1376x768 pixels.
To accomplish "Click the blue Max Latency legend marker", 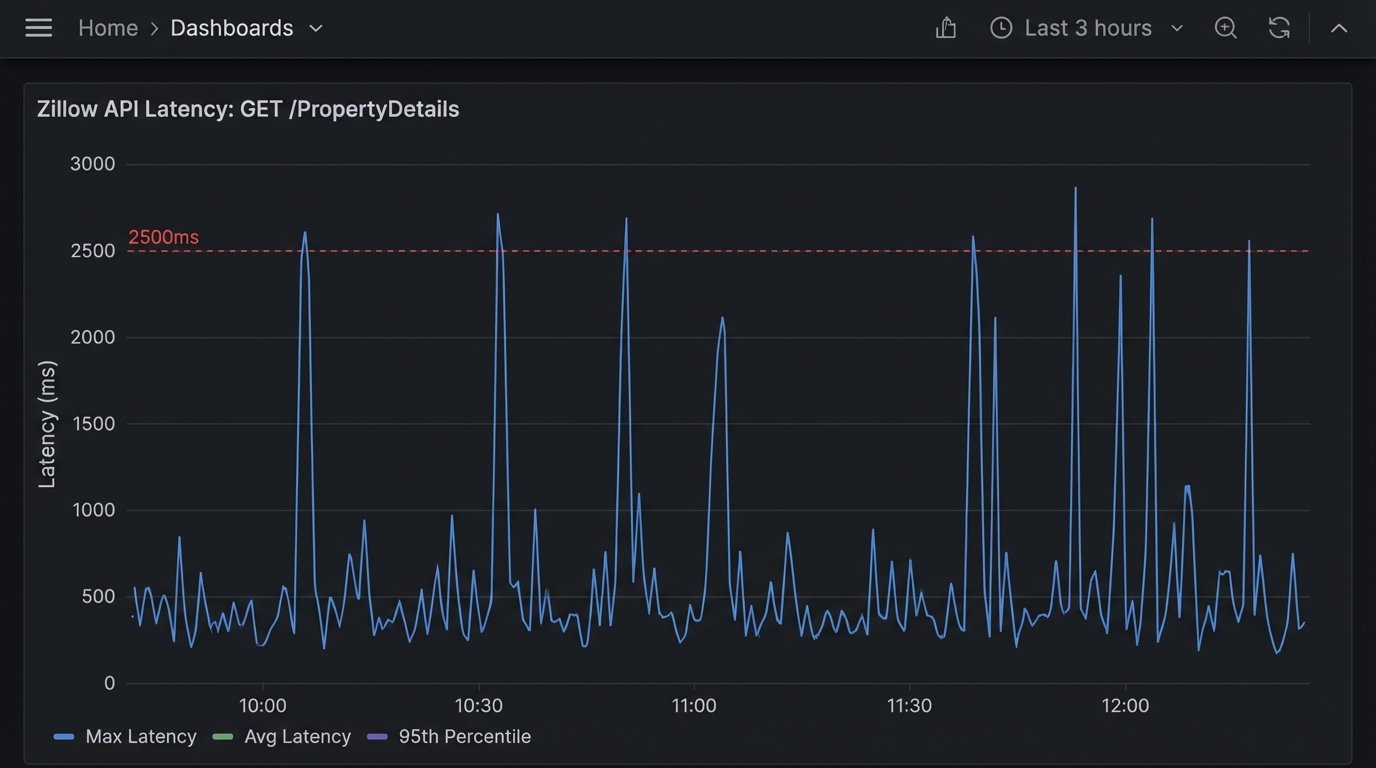I will (x=64, y=737).
